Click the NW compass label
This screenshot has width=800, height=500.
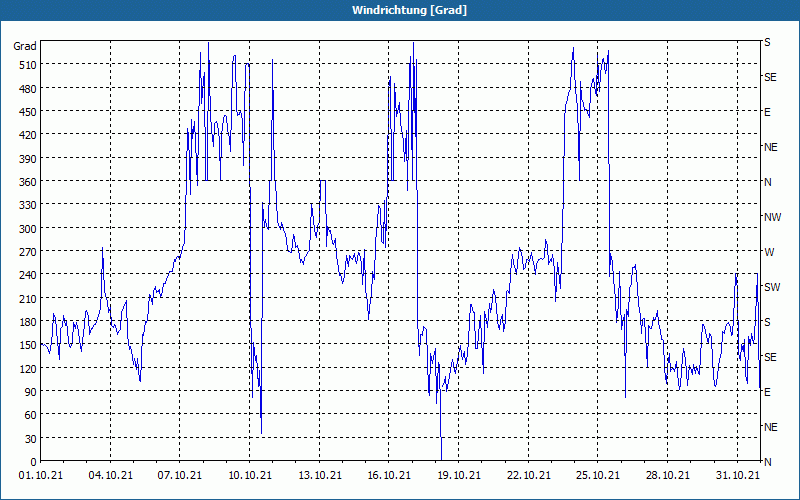(x=772, y=217)
